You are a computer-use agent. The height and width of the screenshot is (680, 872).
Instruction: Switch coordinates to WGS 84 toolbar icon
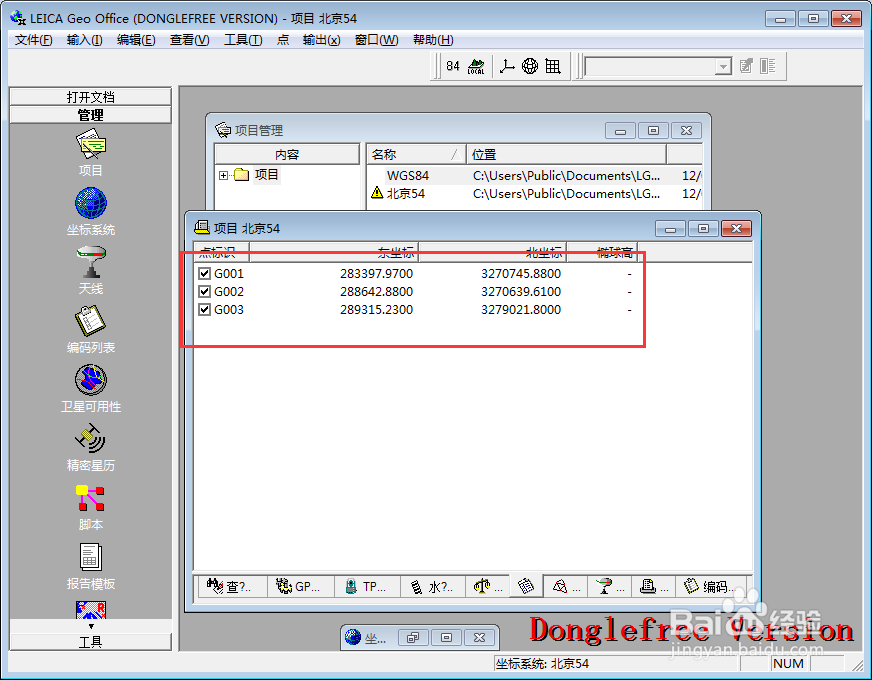(453, 67)
